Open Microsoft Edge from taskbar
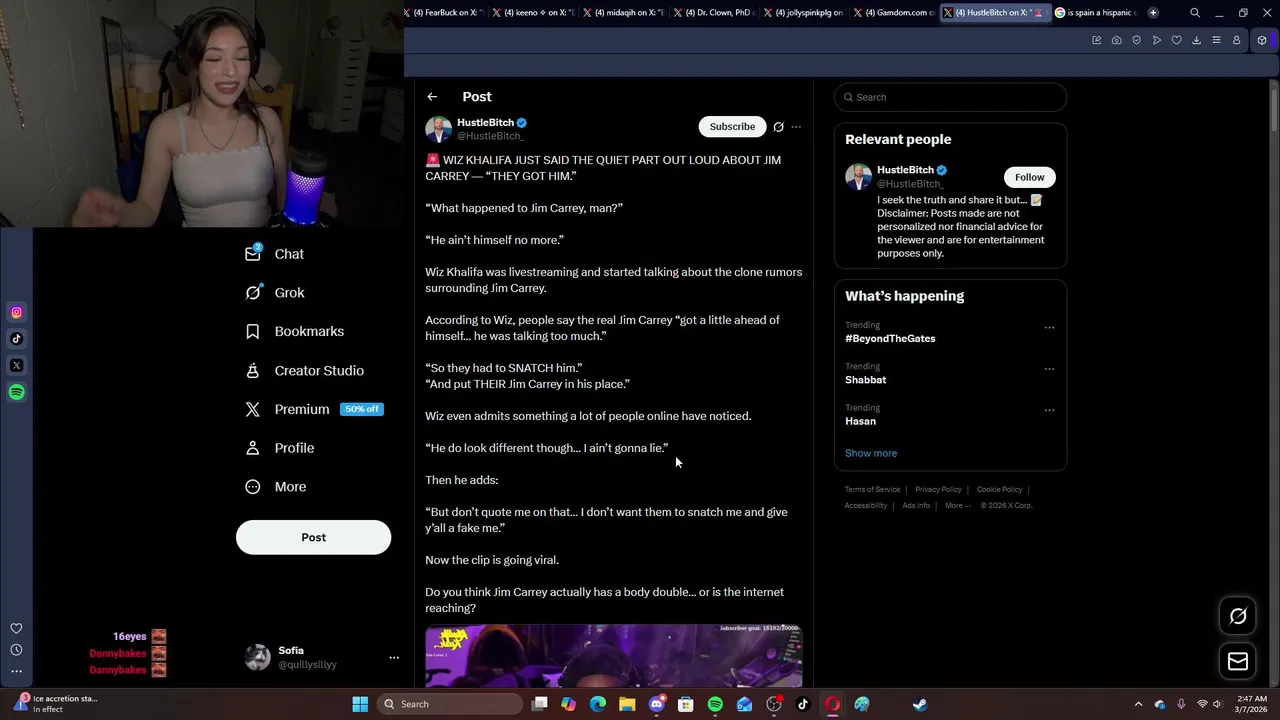Viewport: 1280px width, 720px height. [x=598, y=704]
